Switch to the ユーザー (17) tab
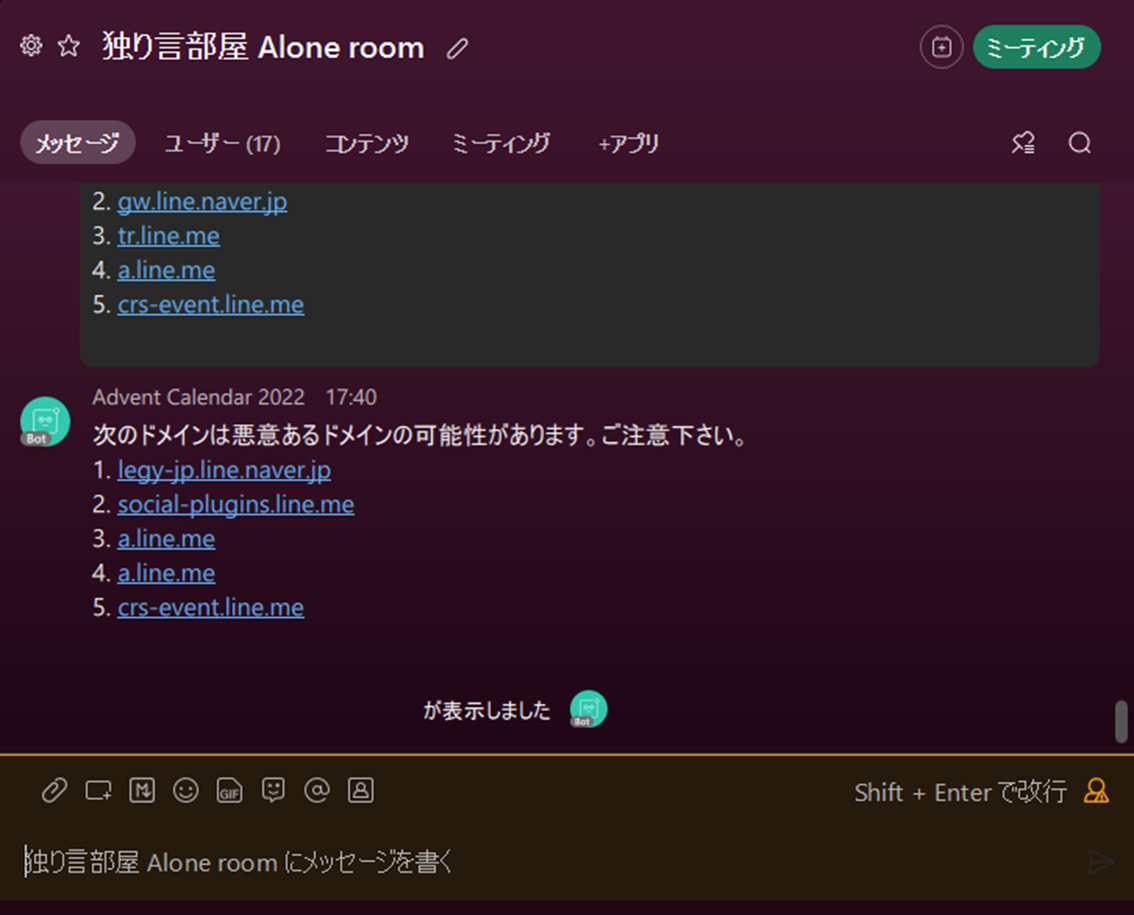 222,143
